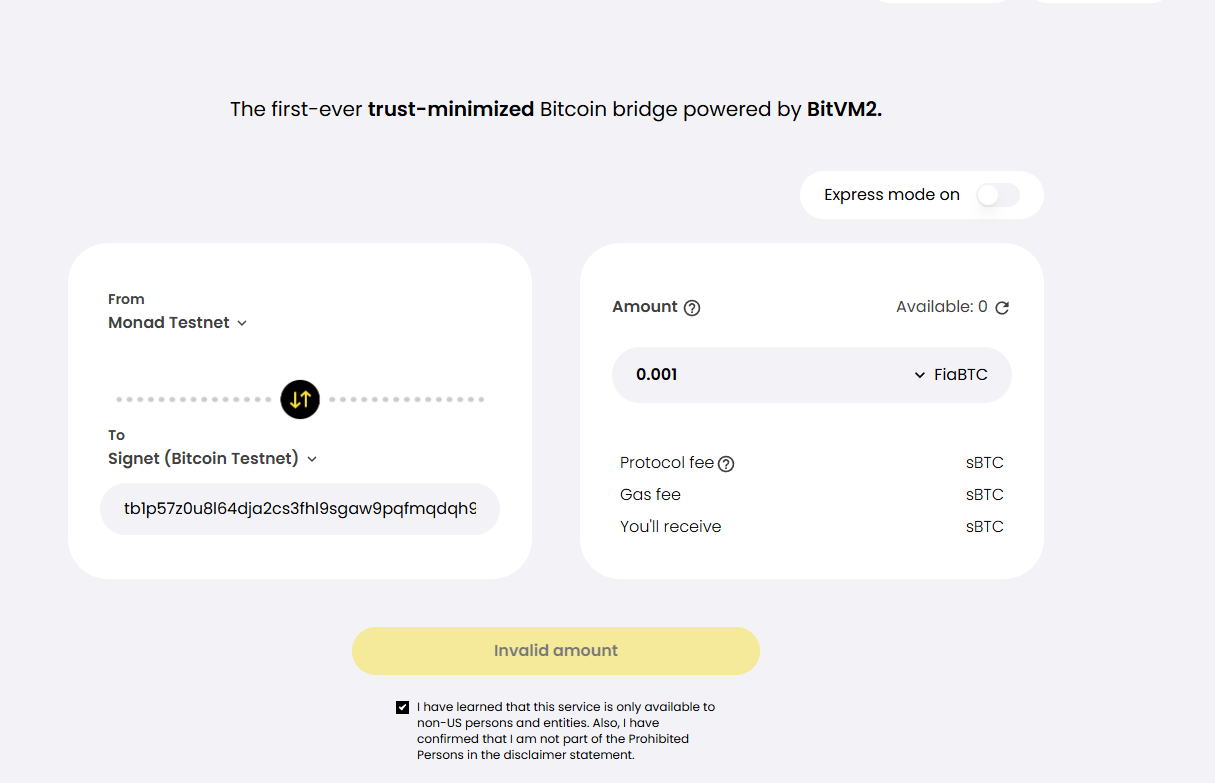This screenshot has width=1215, height=783.
Task: Click the help icon beside Amount
Action: (x=692, y=308)
